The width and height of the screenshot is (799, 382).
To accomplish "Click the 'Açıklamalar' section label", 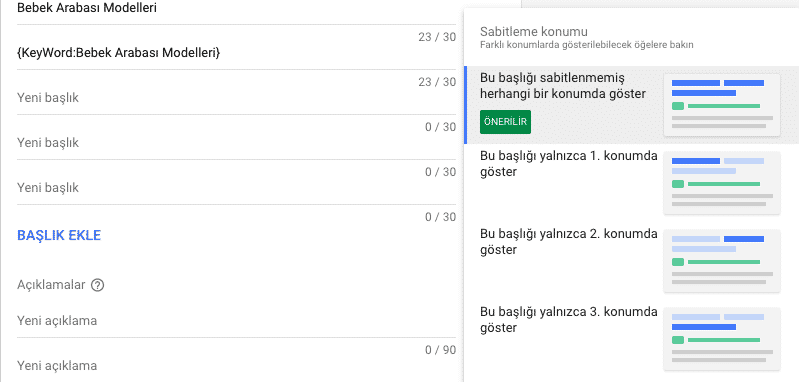I will tap(51, 285).
